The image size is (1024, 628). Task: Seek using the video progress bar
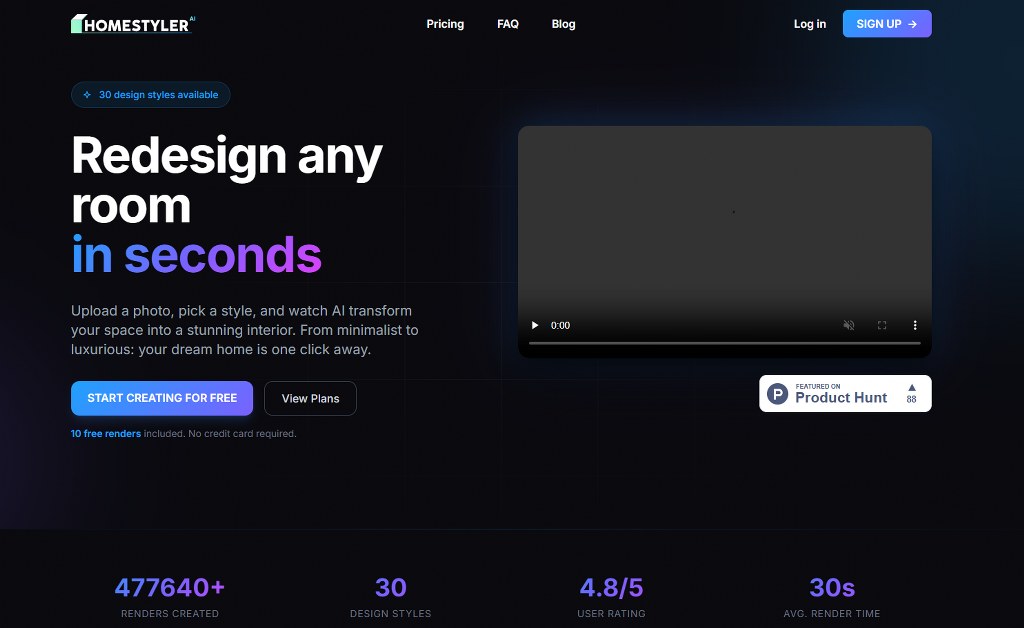pyautogui.click(x=724, y=343)
